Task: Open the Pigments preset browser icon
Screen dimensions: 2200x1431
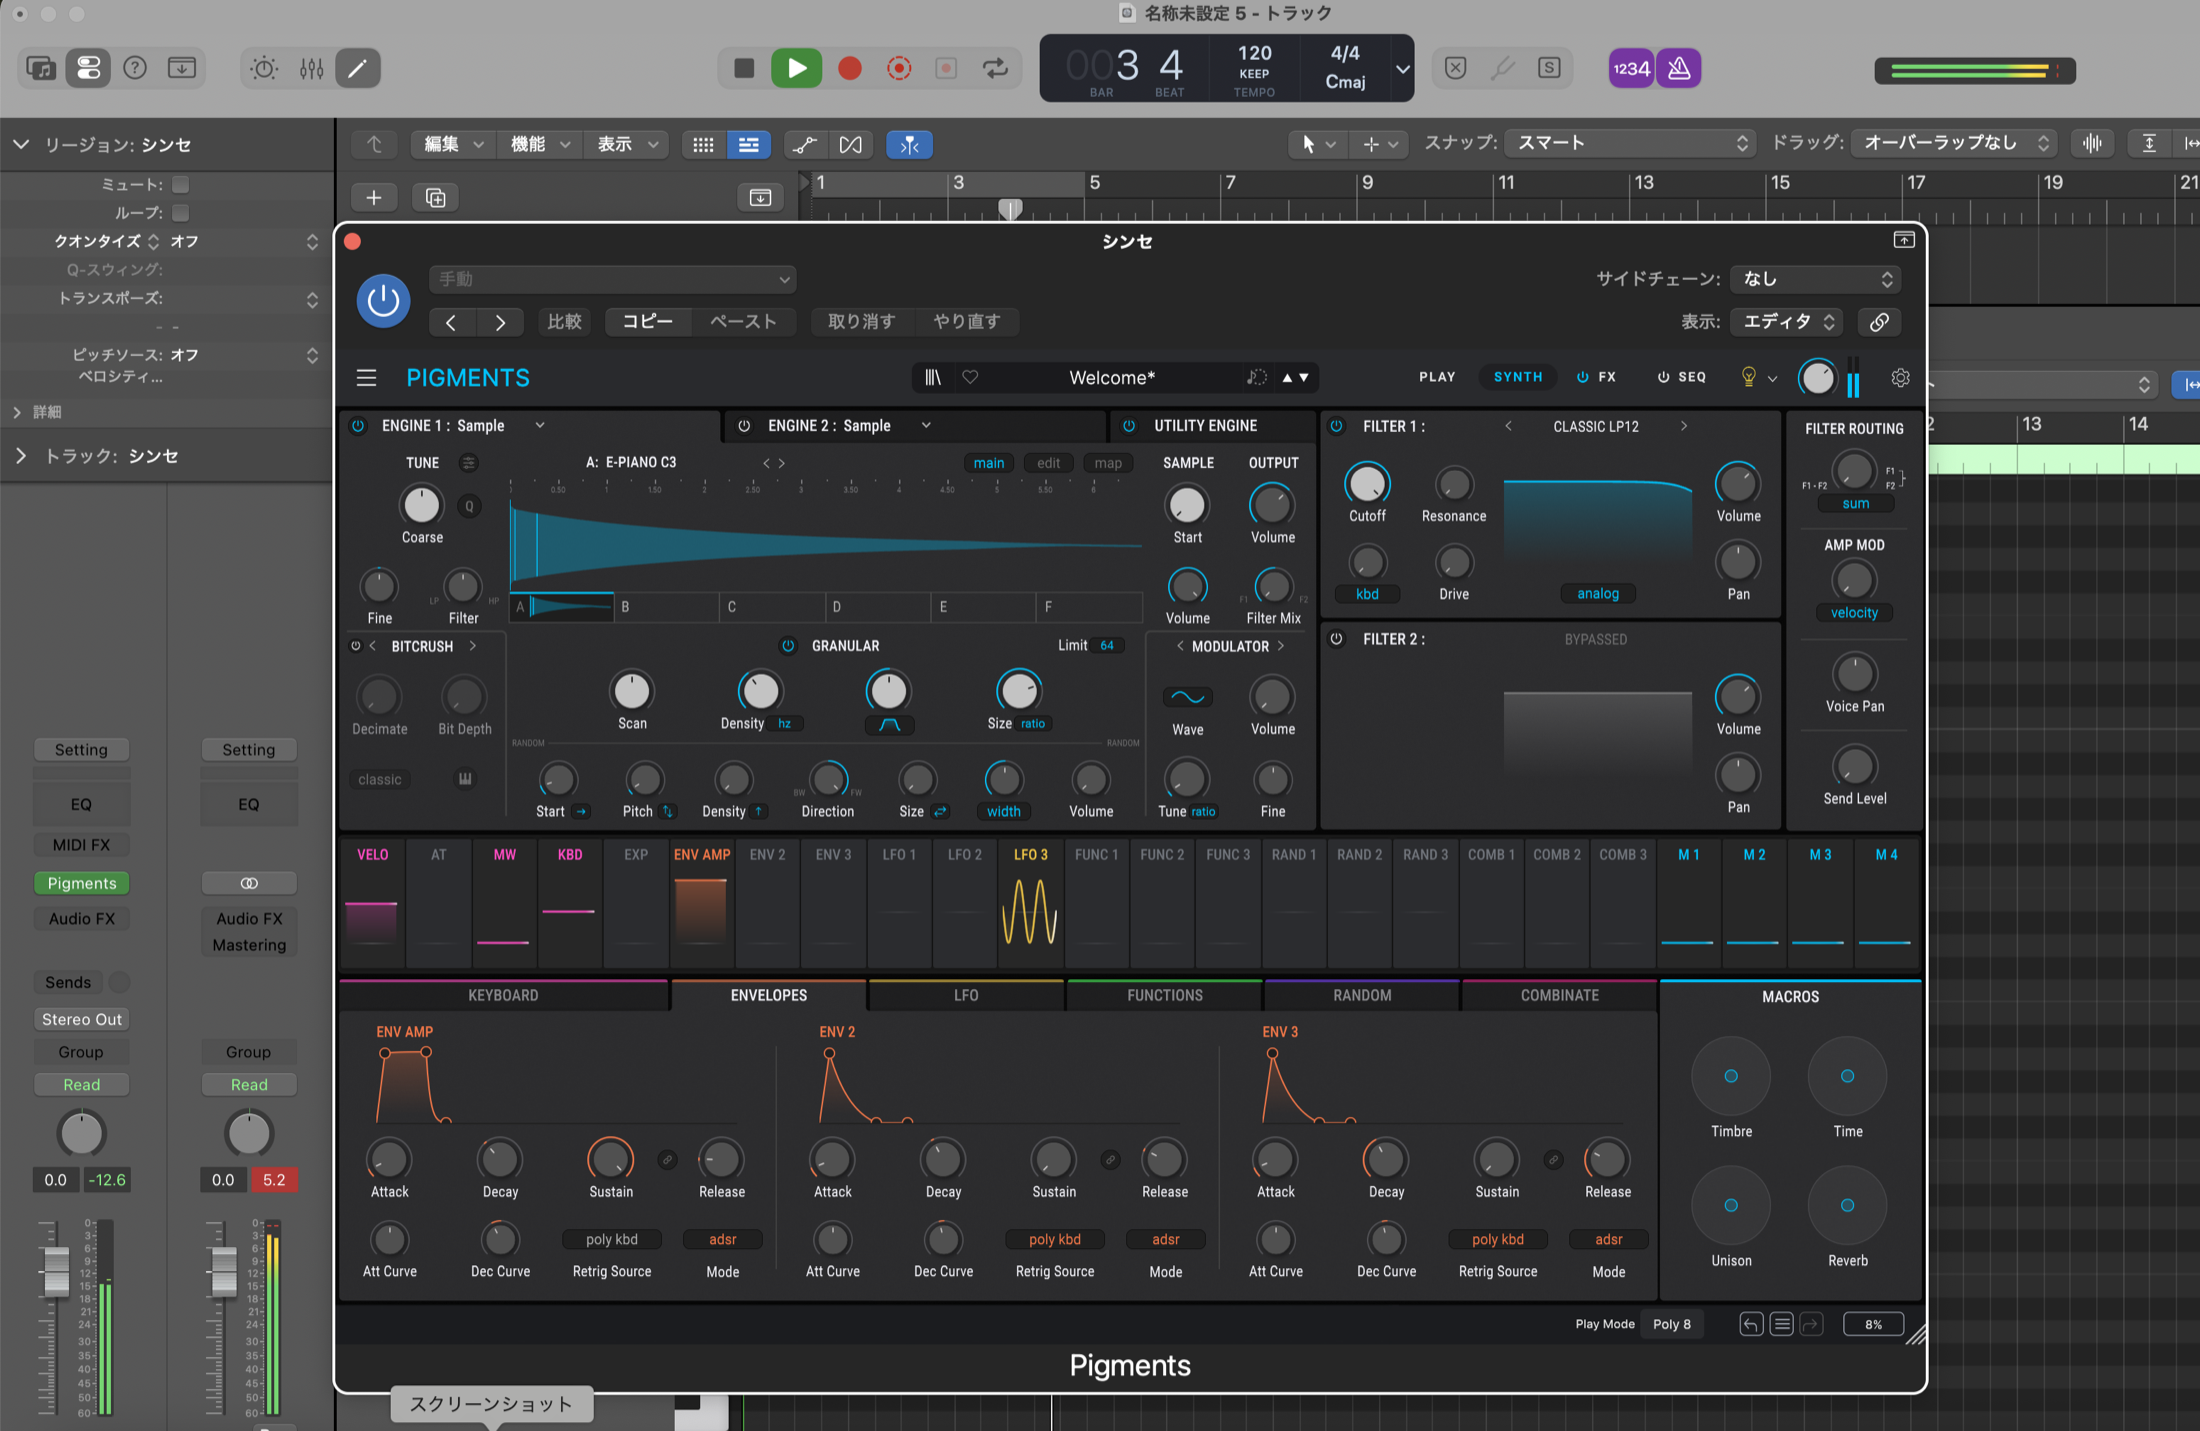Action: point(933,377)
